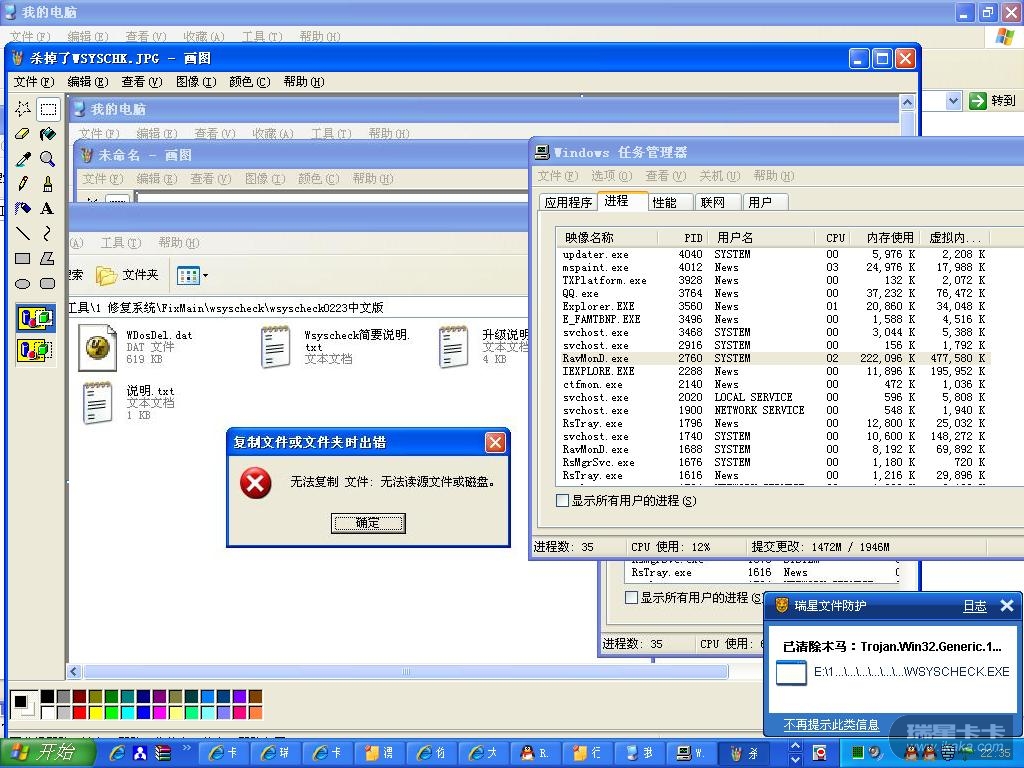
Task: Sort processes by the 内存使用 column header
Action: click(x=889, y=238)
